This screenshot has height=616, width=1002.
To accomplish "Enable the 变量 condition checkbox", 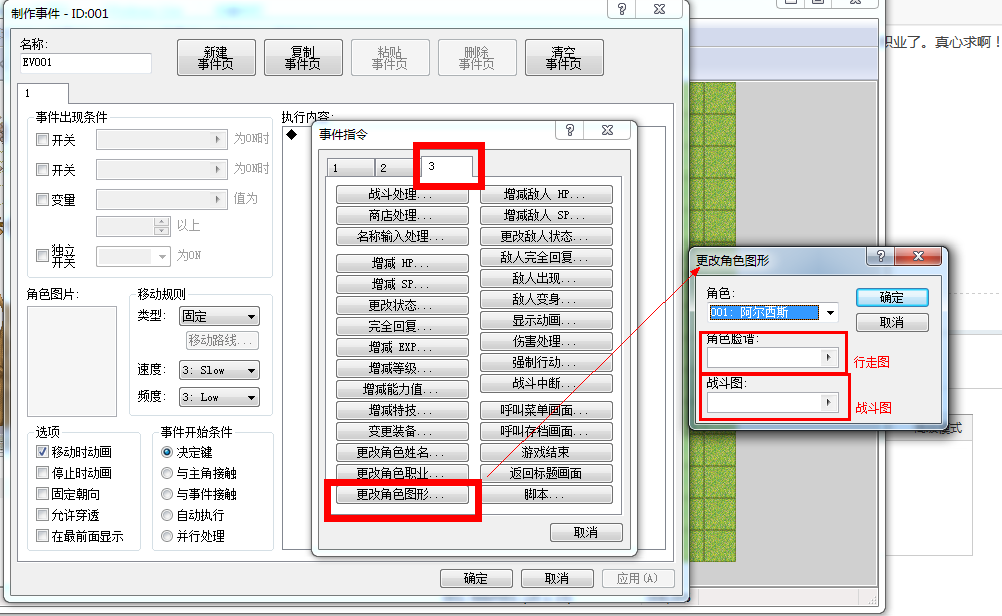I will 43,199.
